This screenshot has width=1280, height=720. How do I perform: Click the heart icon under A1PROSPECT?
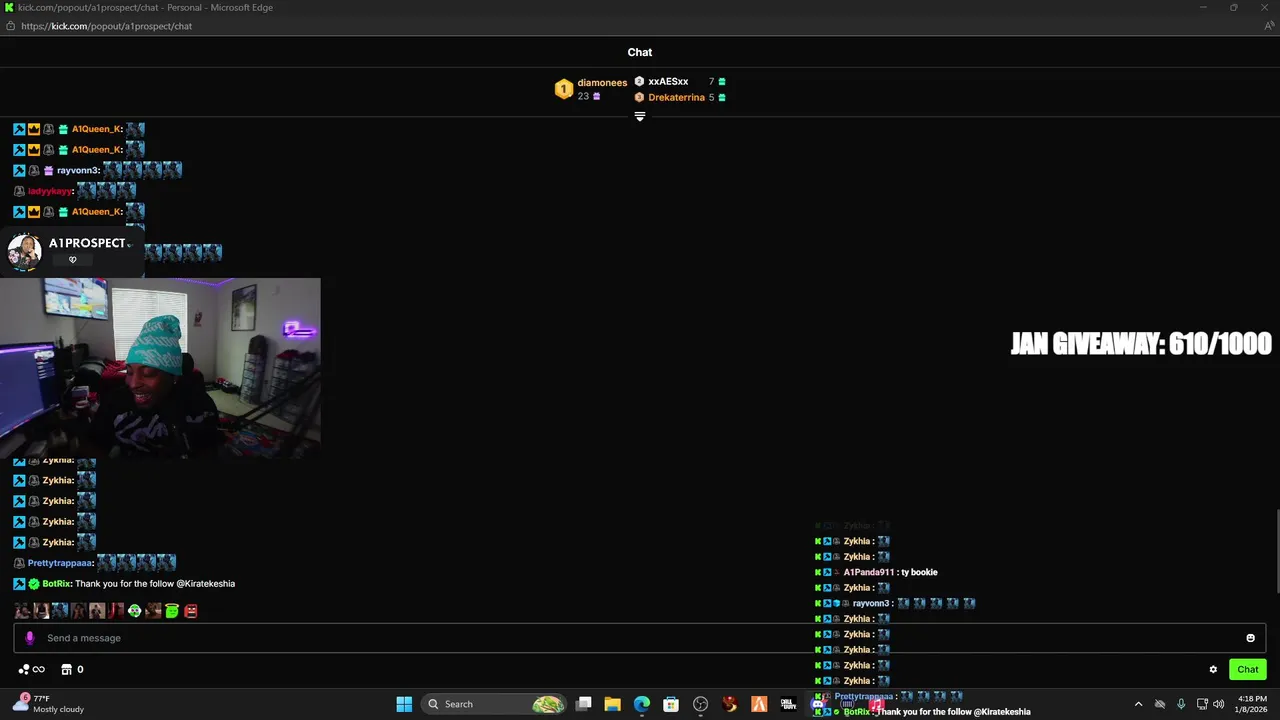(x=72, y=260)
